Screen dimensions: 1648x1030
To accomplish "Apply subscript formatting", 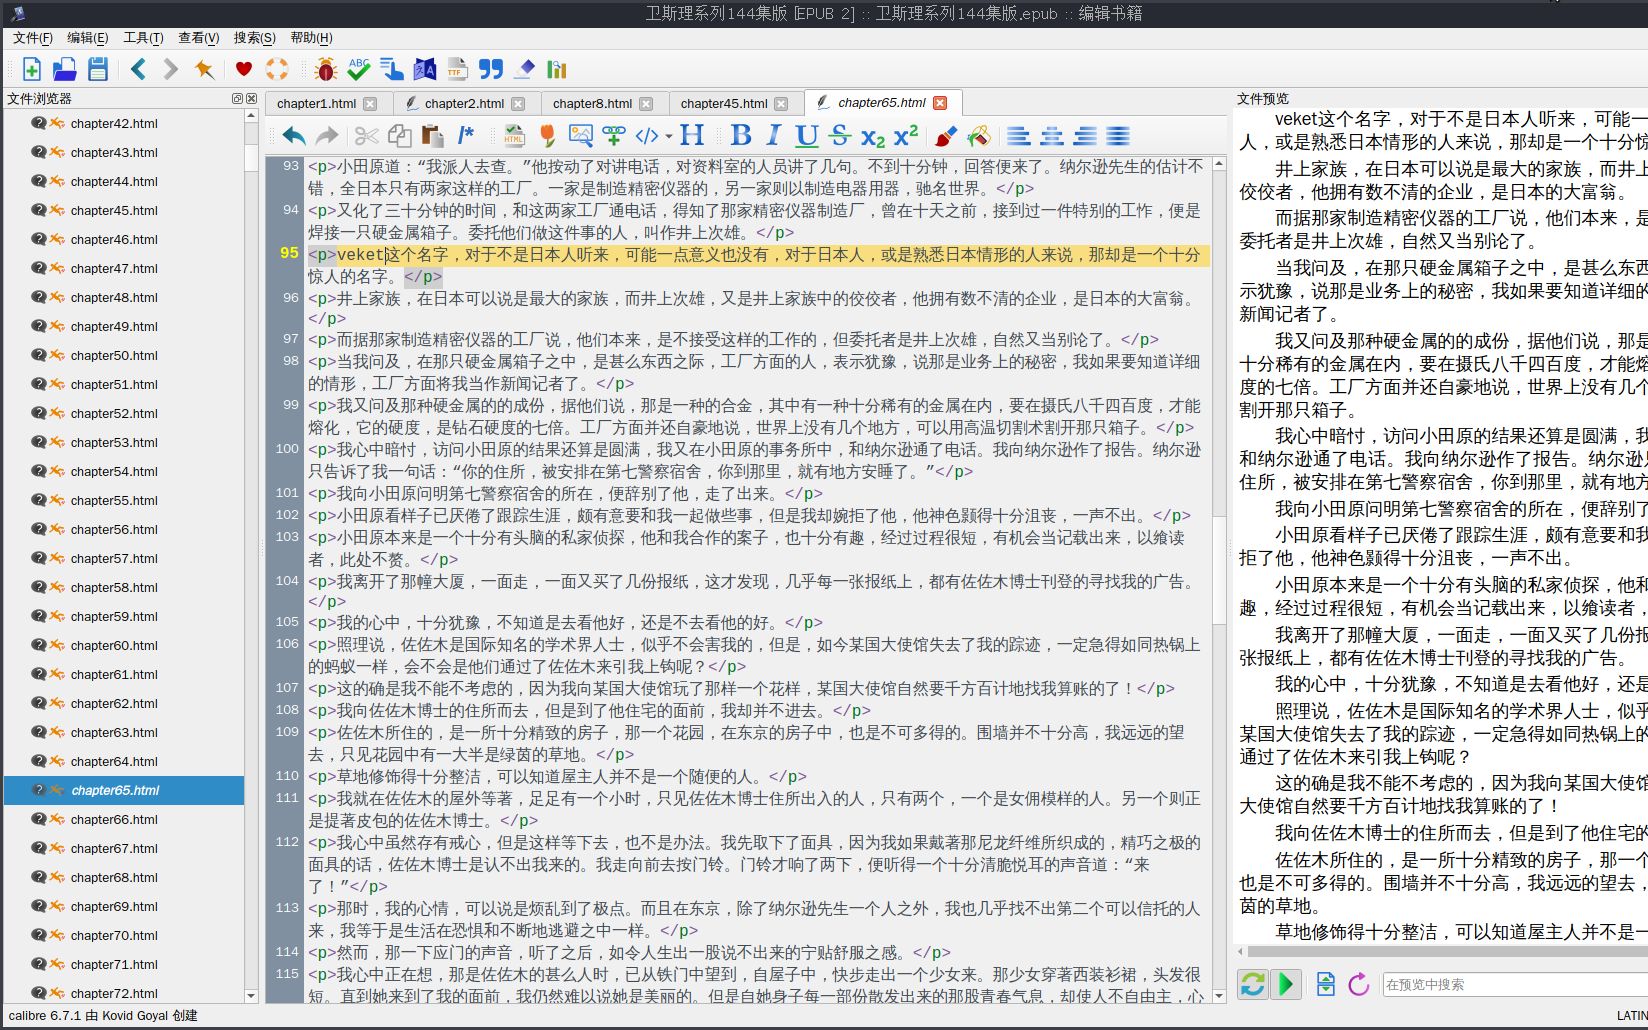I will click(872, 135).
